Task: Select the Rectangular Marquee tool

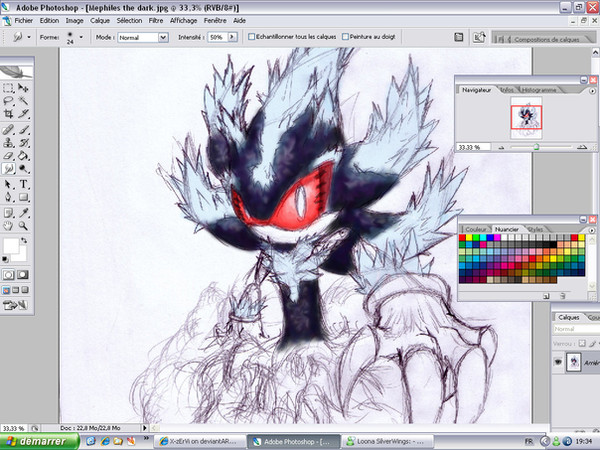Action: click(8, 88)
